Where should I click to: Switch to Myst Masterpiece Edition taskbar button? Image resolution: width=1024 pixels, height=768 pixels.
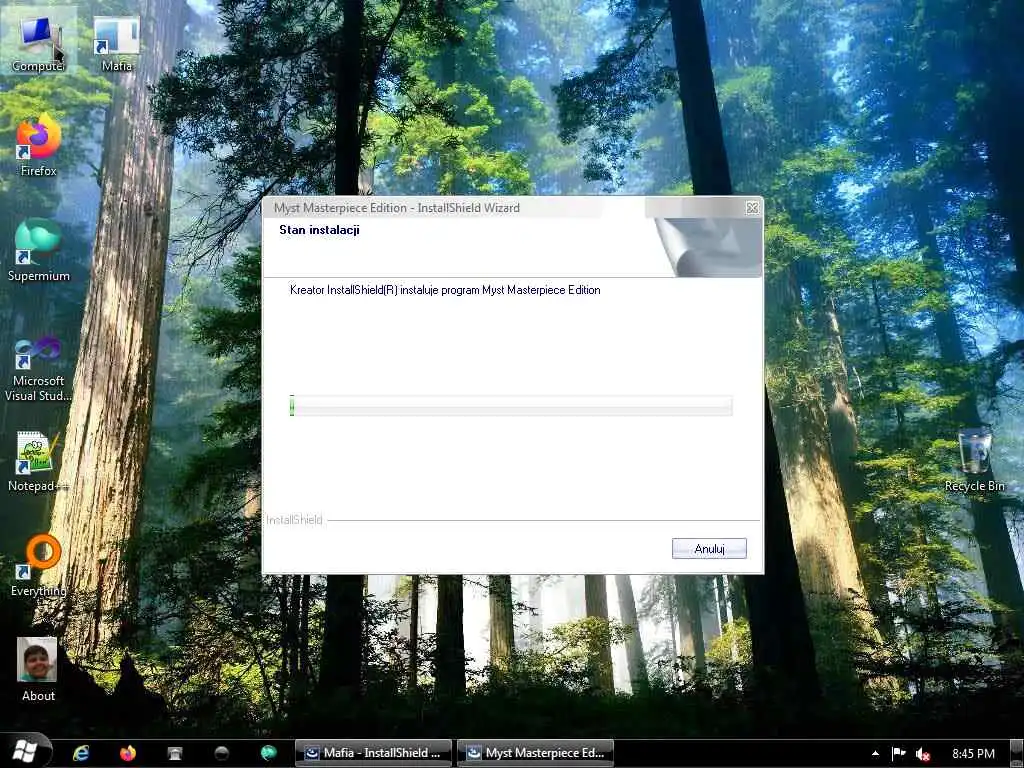[536, 753]
